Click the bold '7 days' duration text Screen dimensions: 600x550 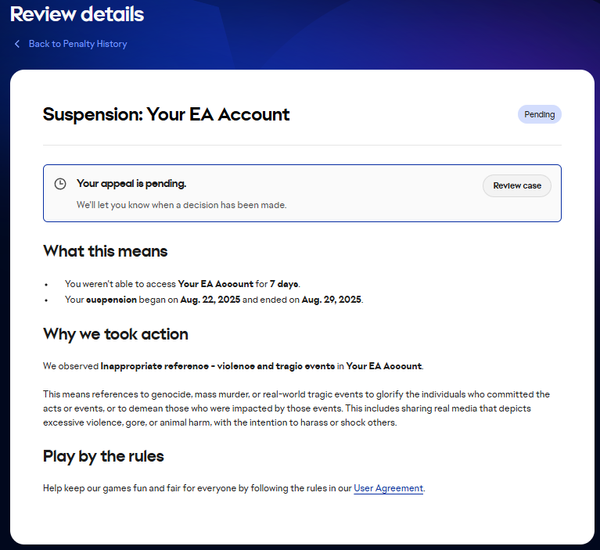283,284
